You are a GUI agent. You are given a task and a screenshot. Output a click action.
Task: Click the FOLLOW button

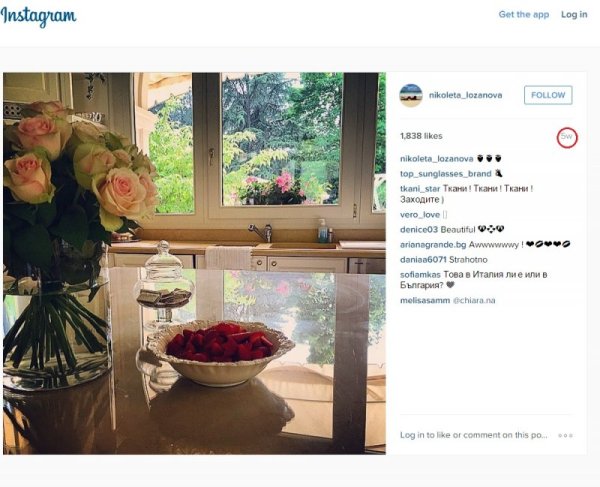click(x=548, y=95)
